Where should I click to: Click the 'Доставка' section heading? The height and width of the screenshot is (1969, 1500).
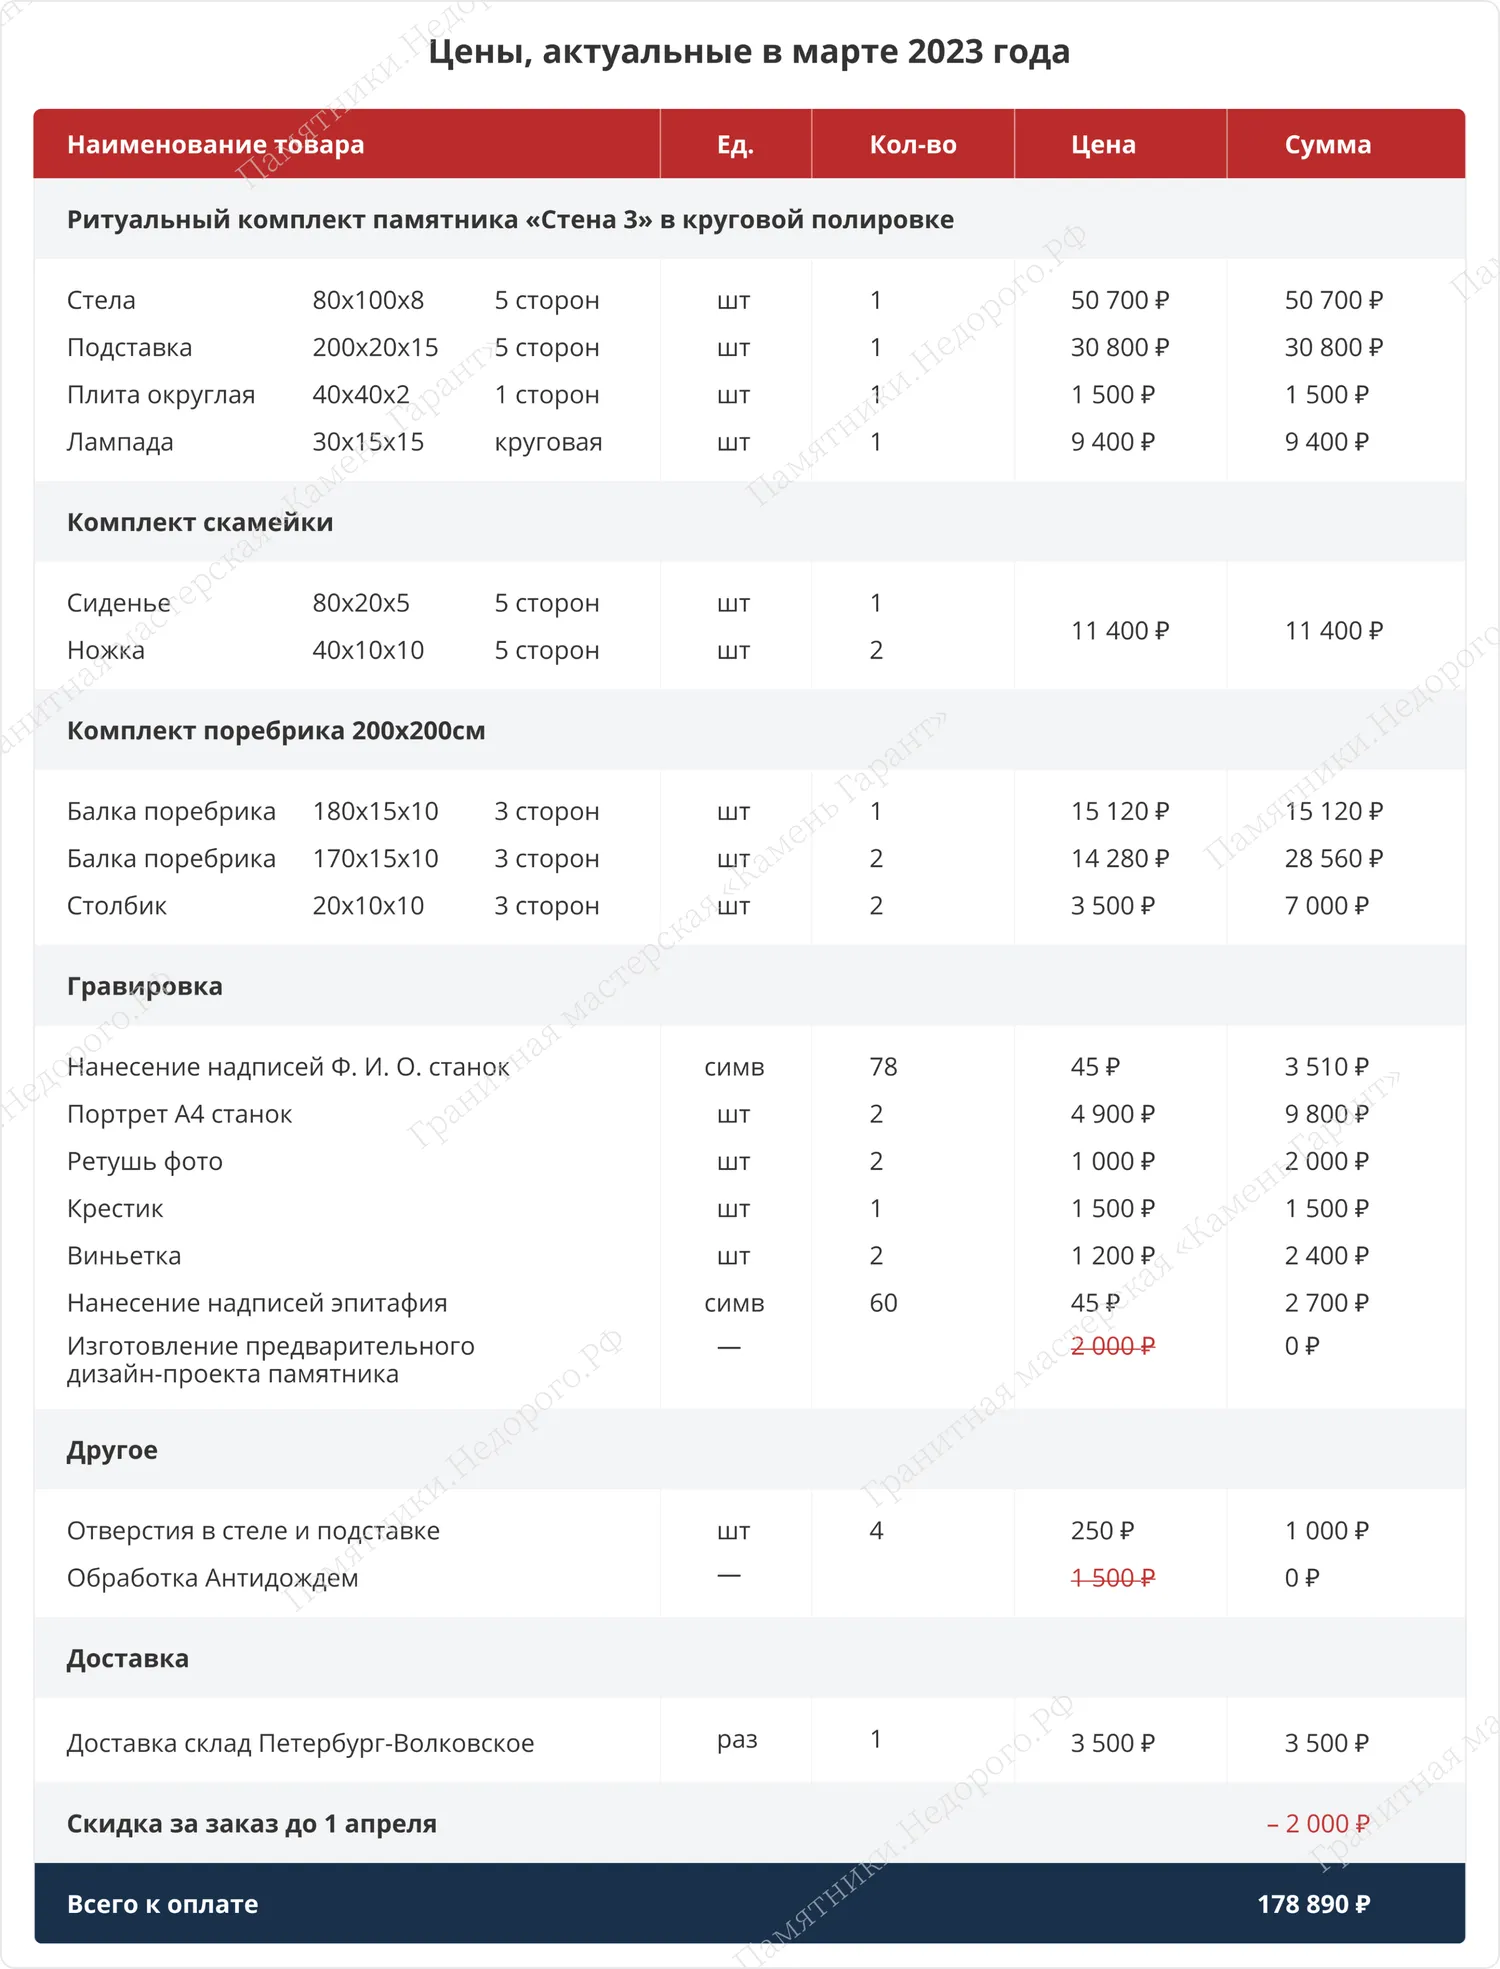click(x=128, y=1658)
